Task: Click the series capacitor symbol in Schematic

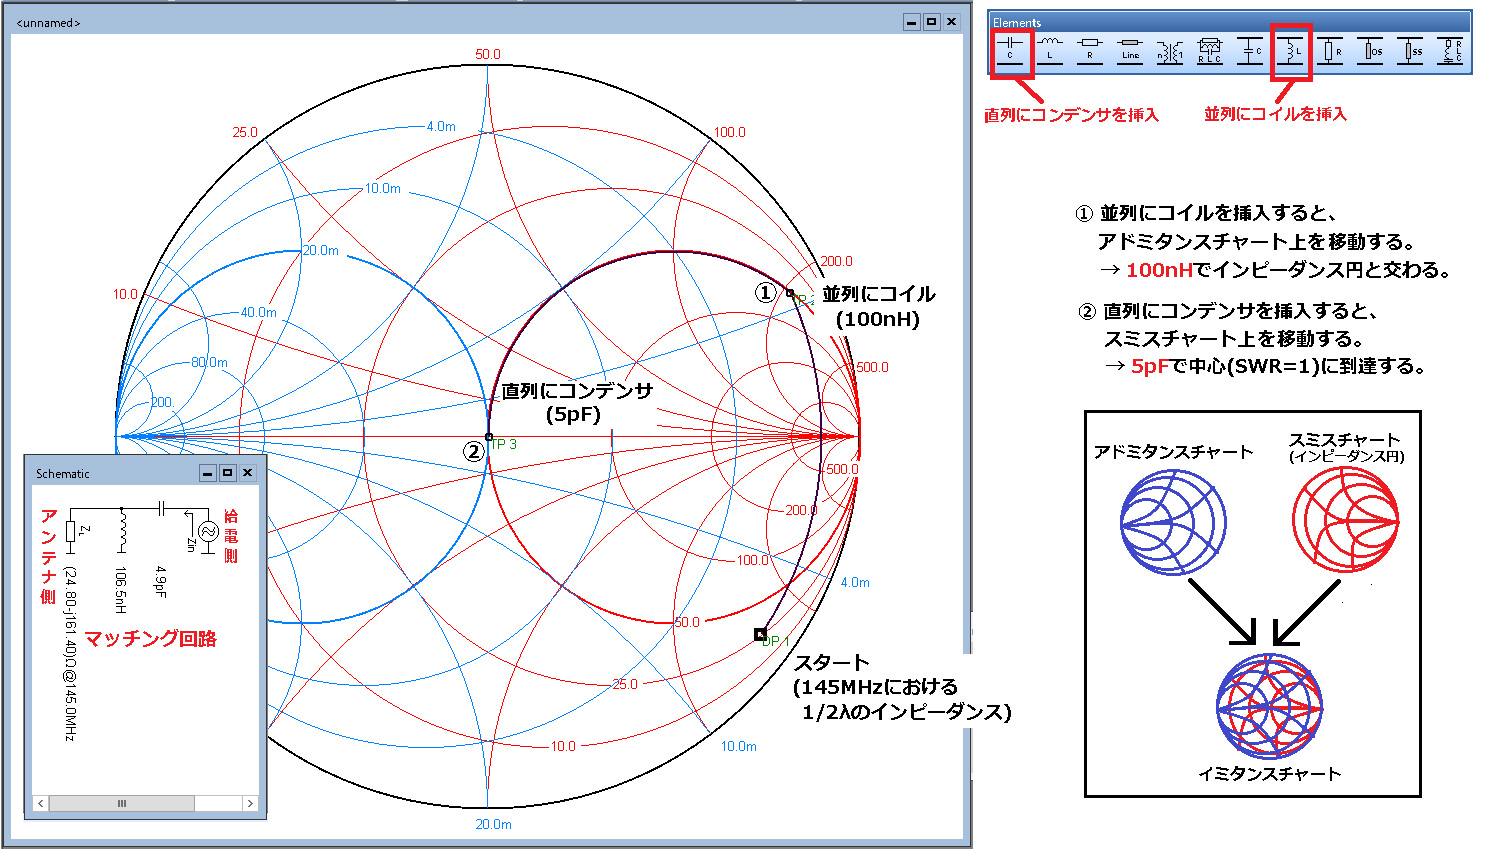Action: tap(160, 509)
